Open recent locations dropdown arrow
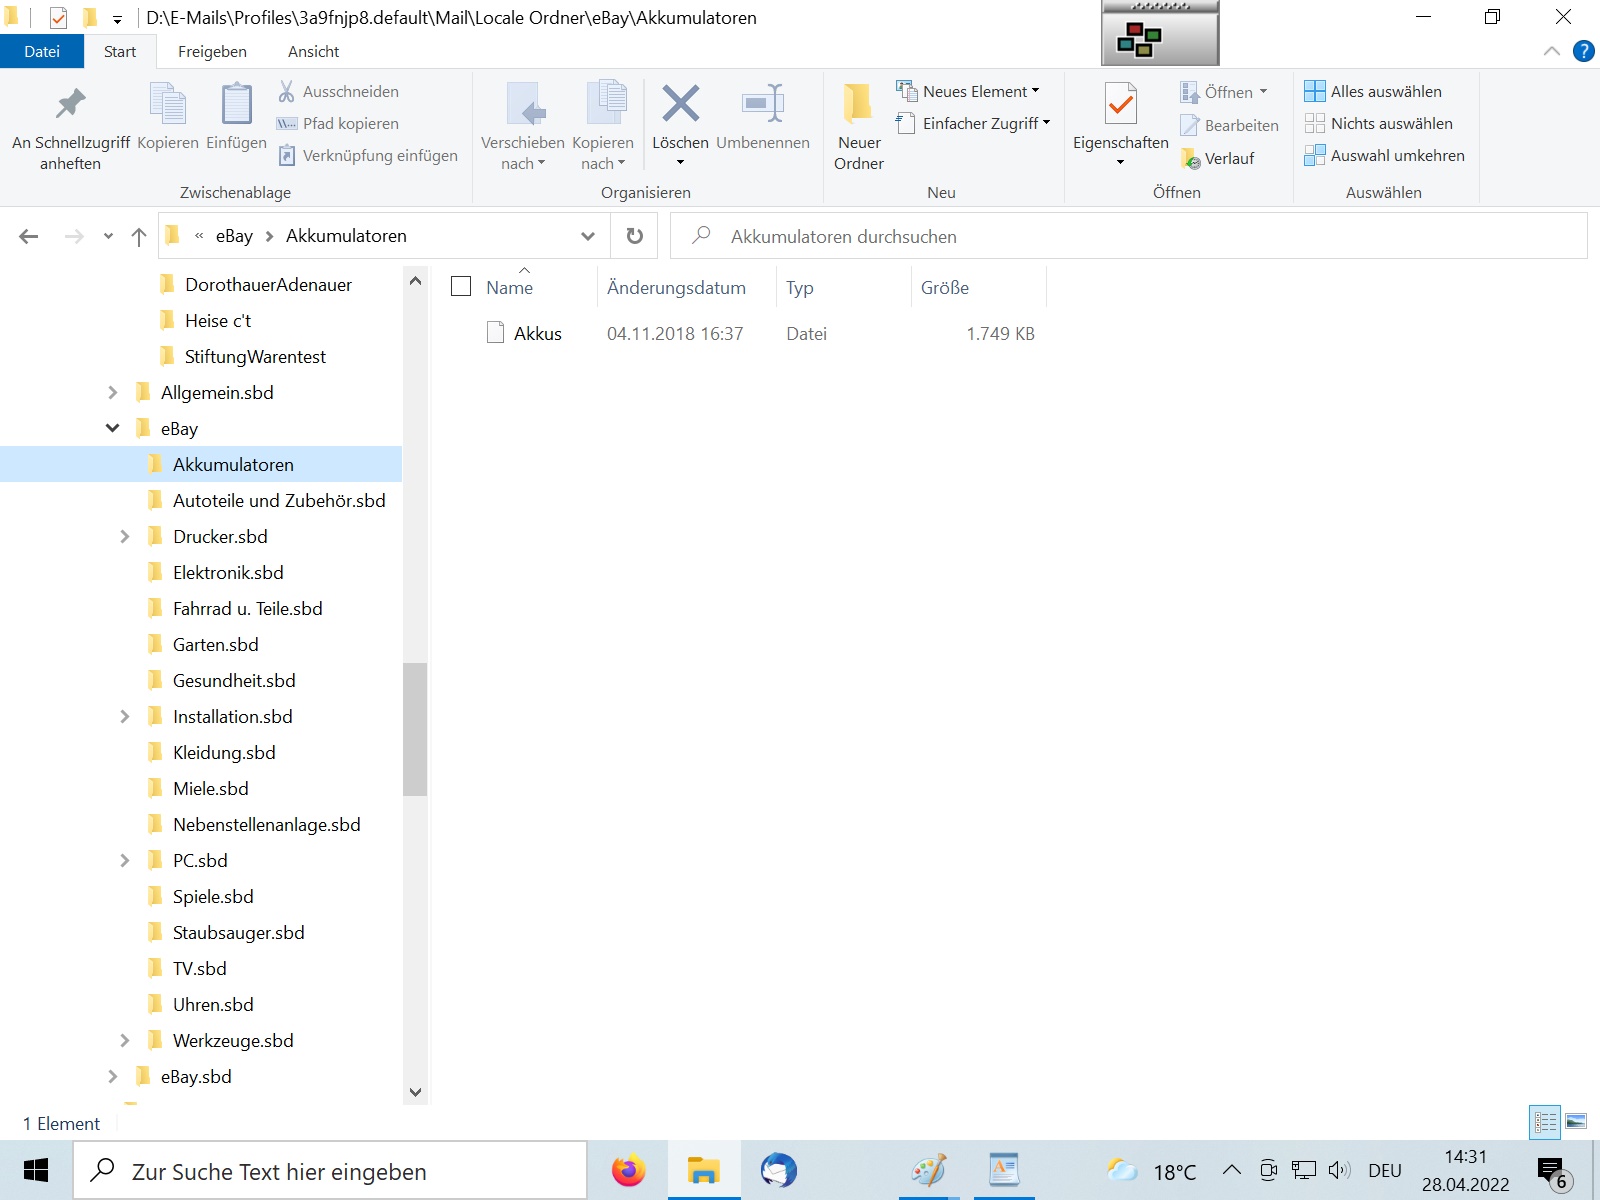 click(108, 236)
